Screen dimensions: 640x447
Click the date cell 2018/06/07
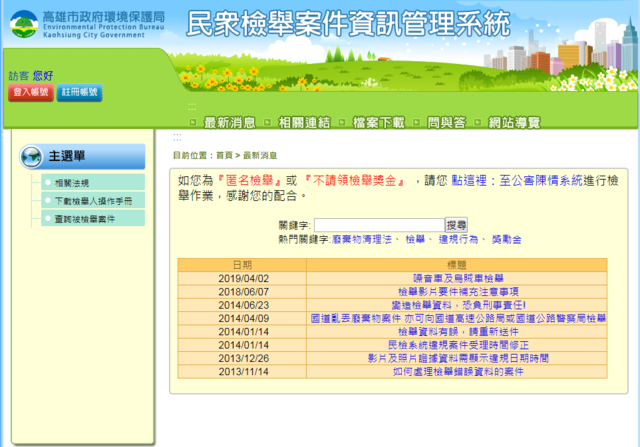pyautogui.click(x=244, y=292)
